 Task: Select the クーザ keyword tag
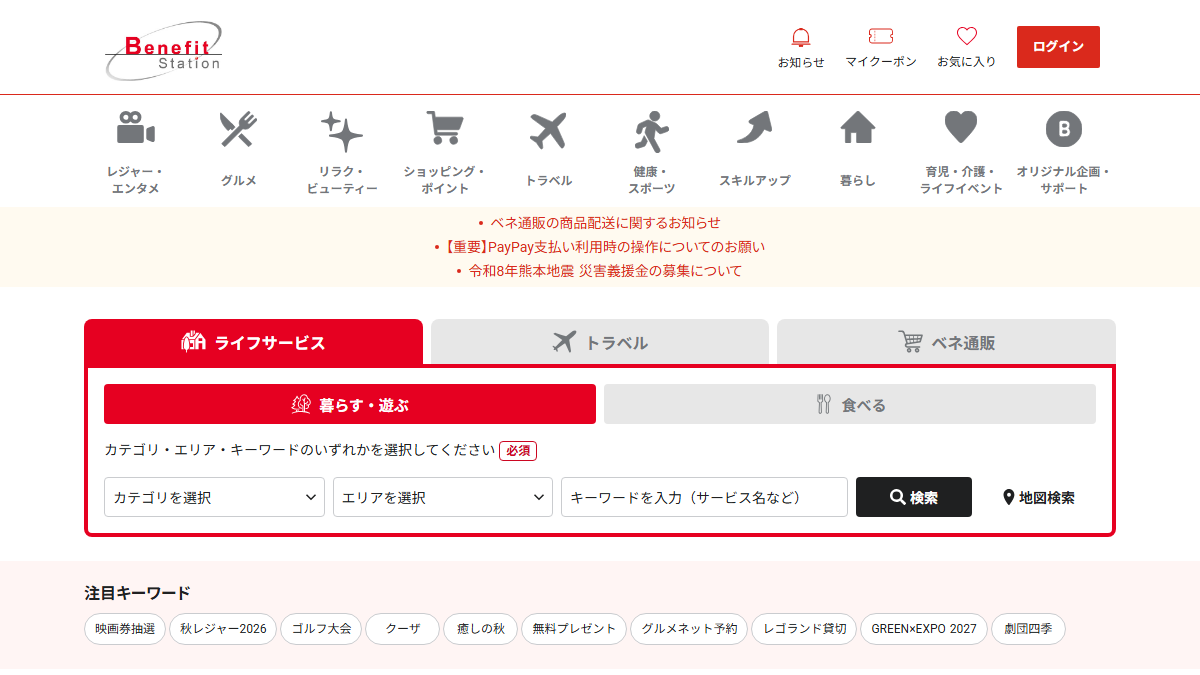click(402, 629)
